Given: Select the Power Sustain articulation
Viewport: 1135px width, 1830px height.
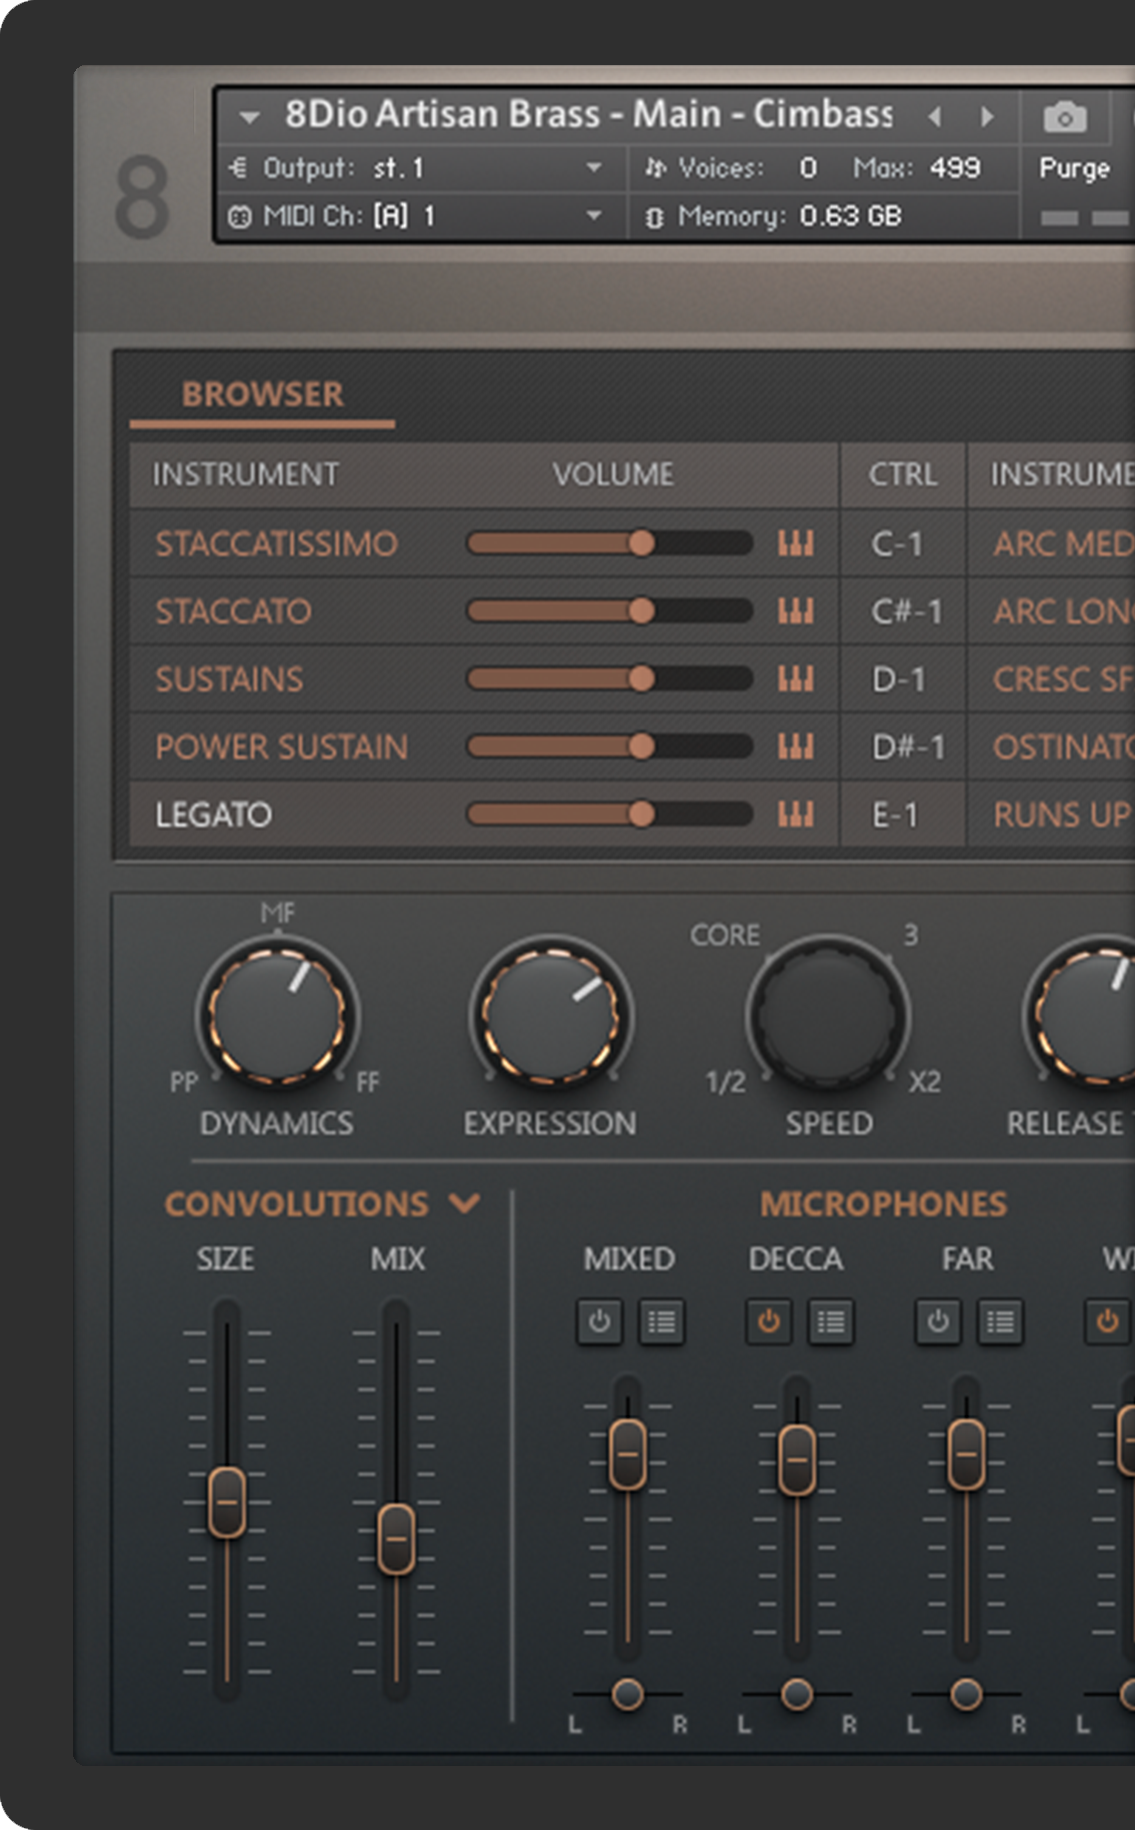Looking at the screenshot, I should tap(281, 747).
